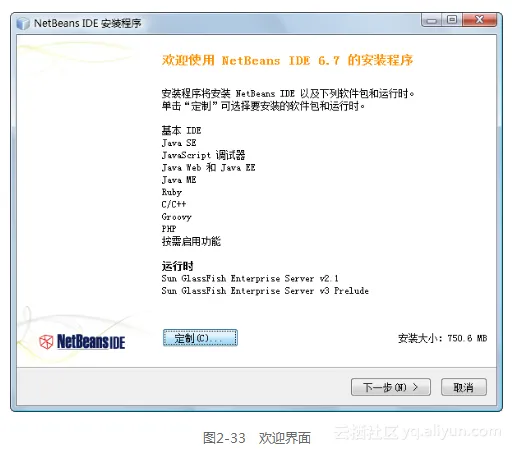Image resolution: width=512 pixels, height=450 pixels.
Task: Click the 定制(C)... customize button
Action: [200, 338]
